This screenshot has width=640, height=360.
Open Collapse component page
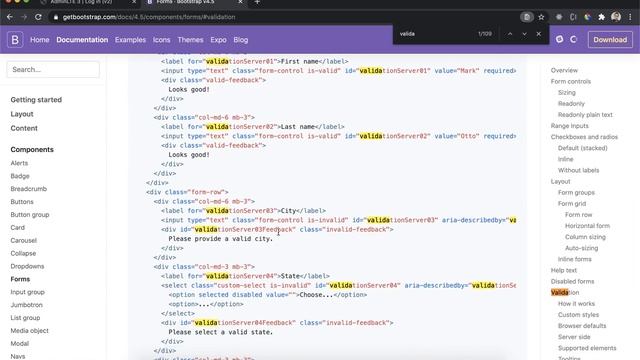click(23, 253)
